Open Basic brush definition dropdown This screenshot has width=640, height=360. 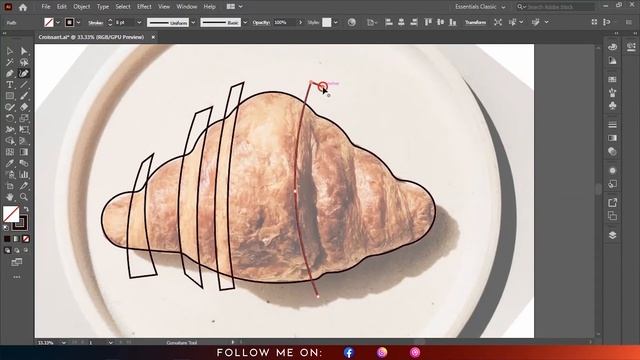click(x=245, y=22)
